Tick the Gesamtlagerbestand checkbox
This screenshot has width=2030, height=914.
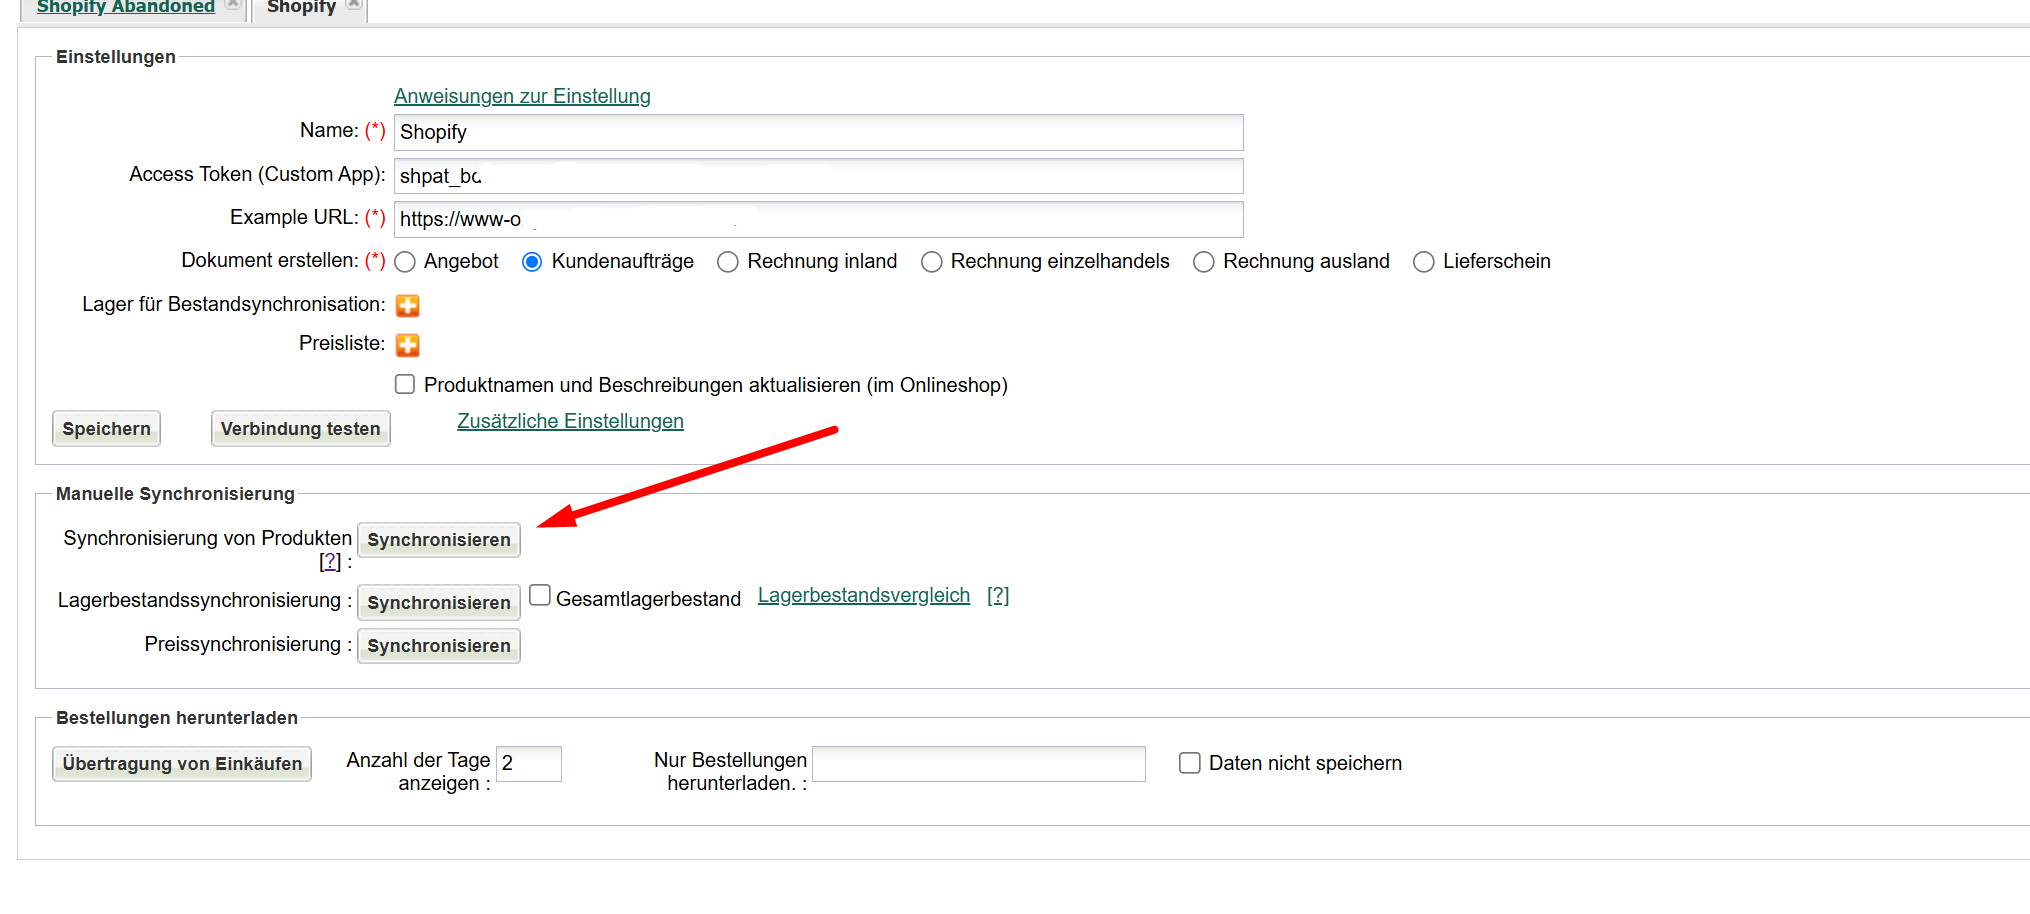point(540,595)
